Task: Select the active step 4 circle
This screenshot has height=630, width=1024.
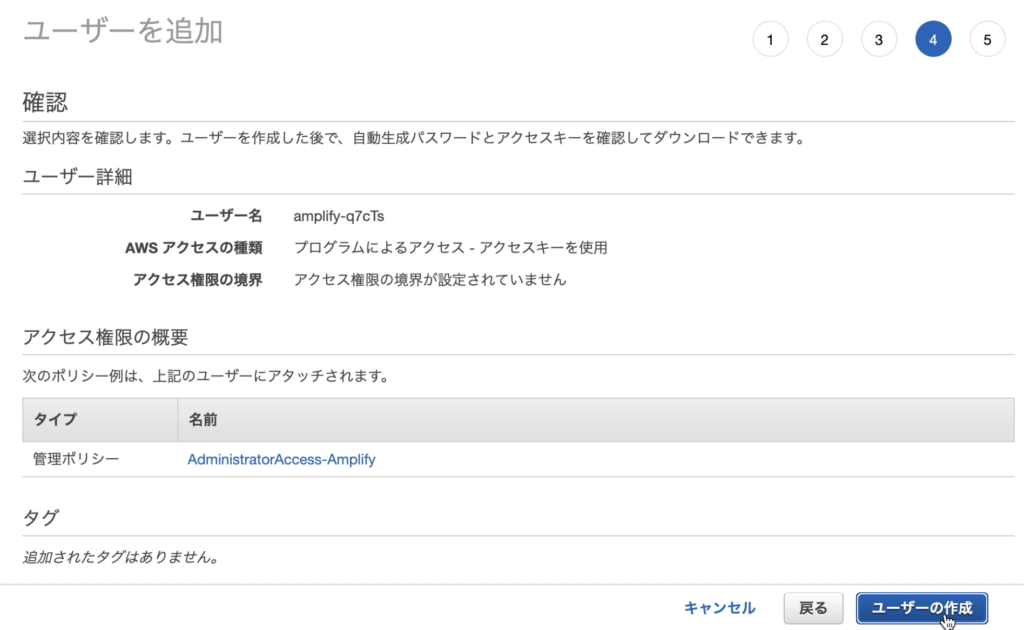Action: click(933, 39)
